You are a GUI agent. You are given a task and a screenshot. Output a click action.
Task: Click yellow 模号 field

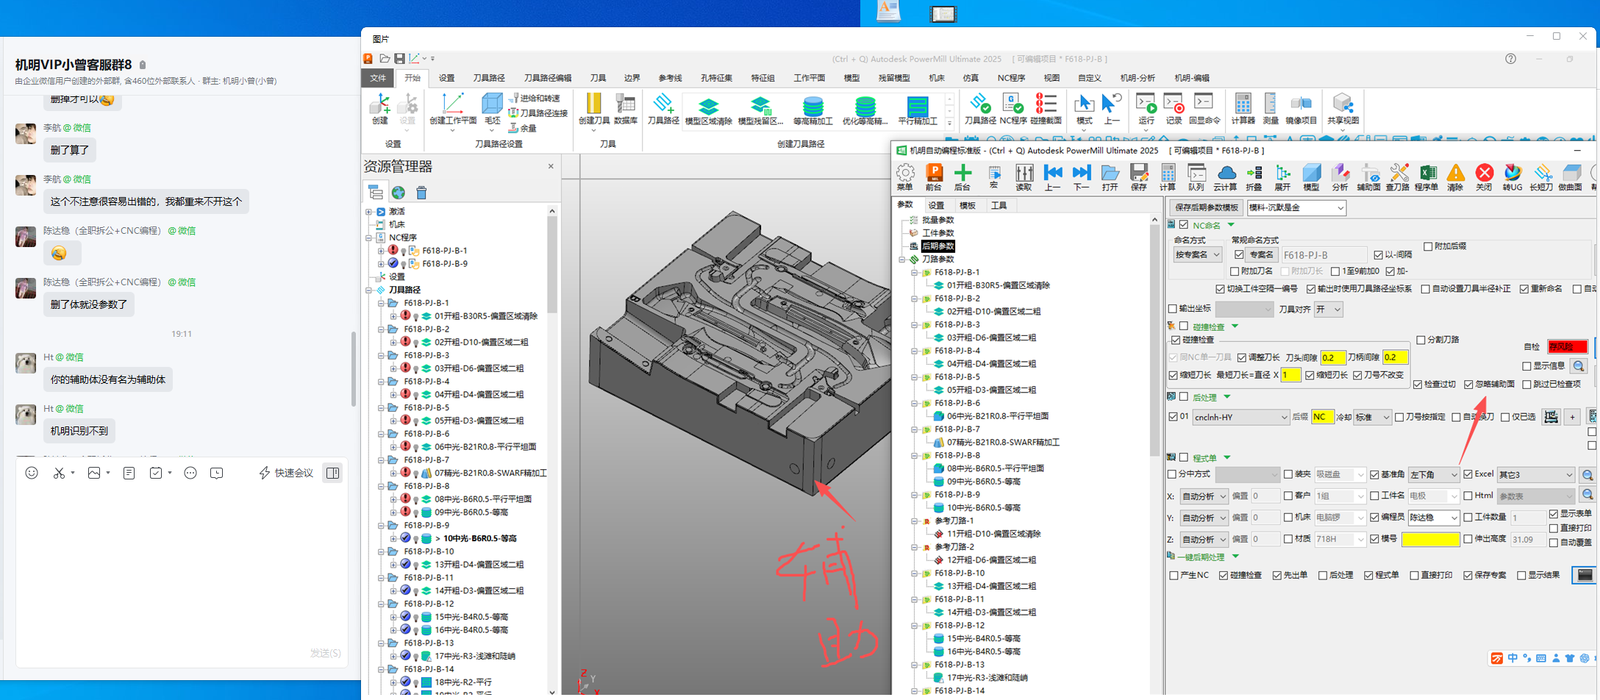pyautogui.click(x=1431, y=540)
